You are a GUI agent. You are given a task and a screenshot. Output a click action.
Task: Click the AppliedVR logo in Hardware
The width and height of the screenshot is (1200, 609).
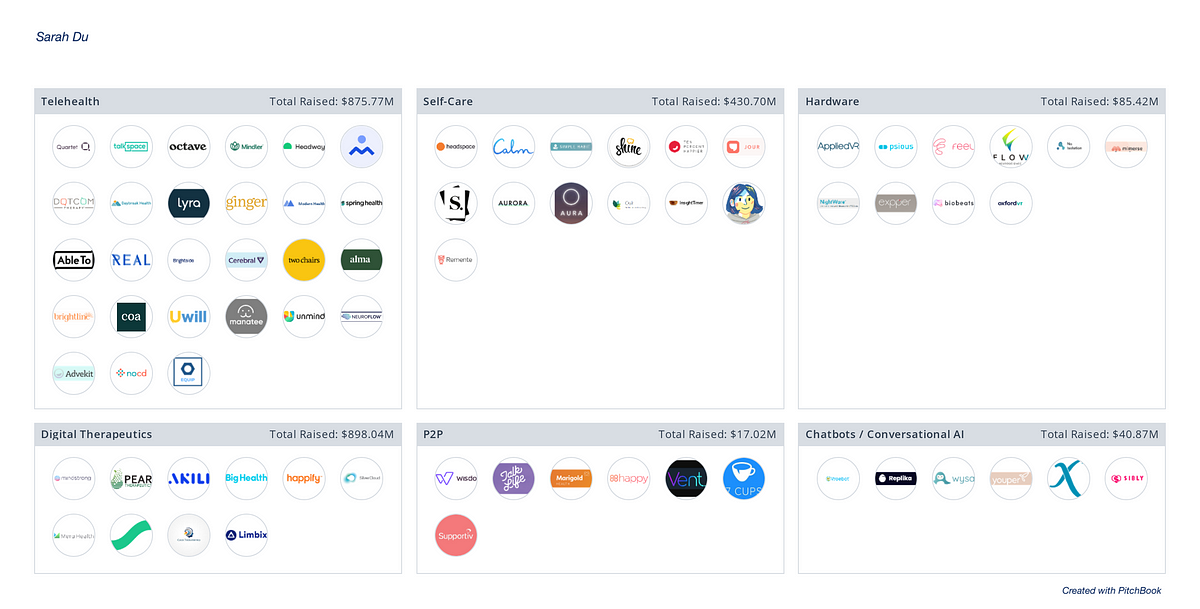coord(838,146)
